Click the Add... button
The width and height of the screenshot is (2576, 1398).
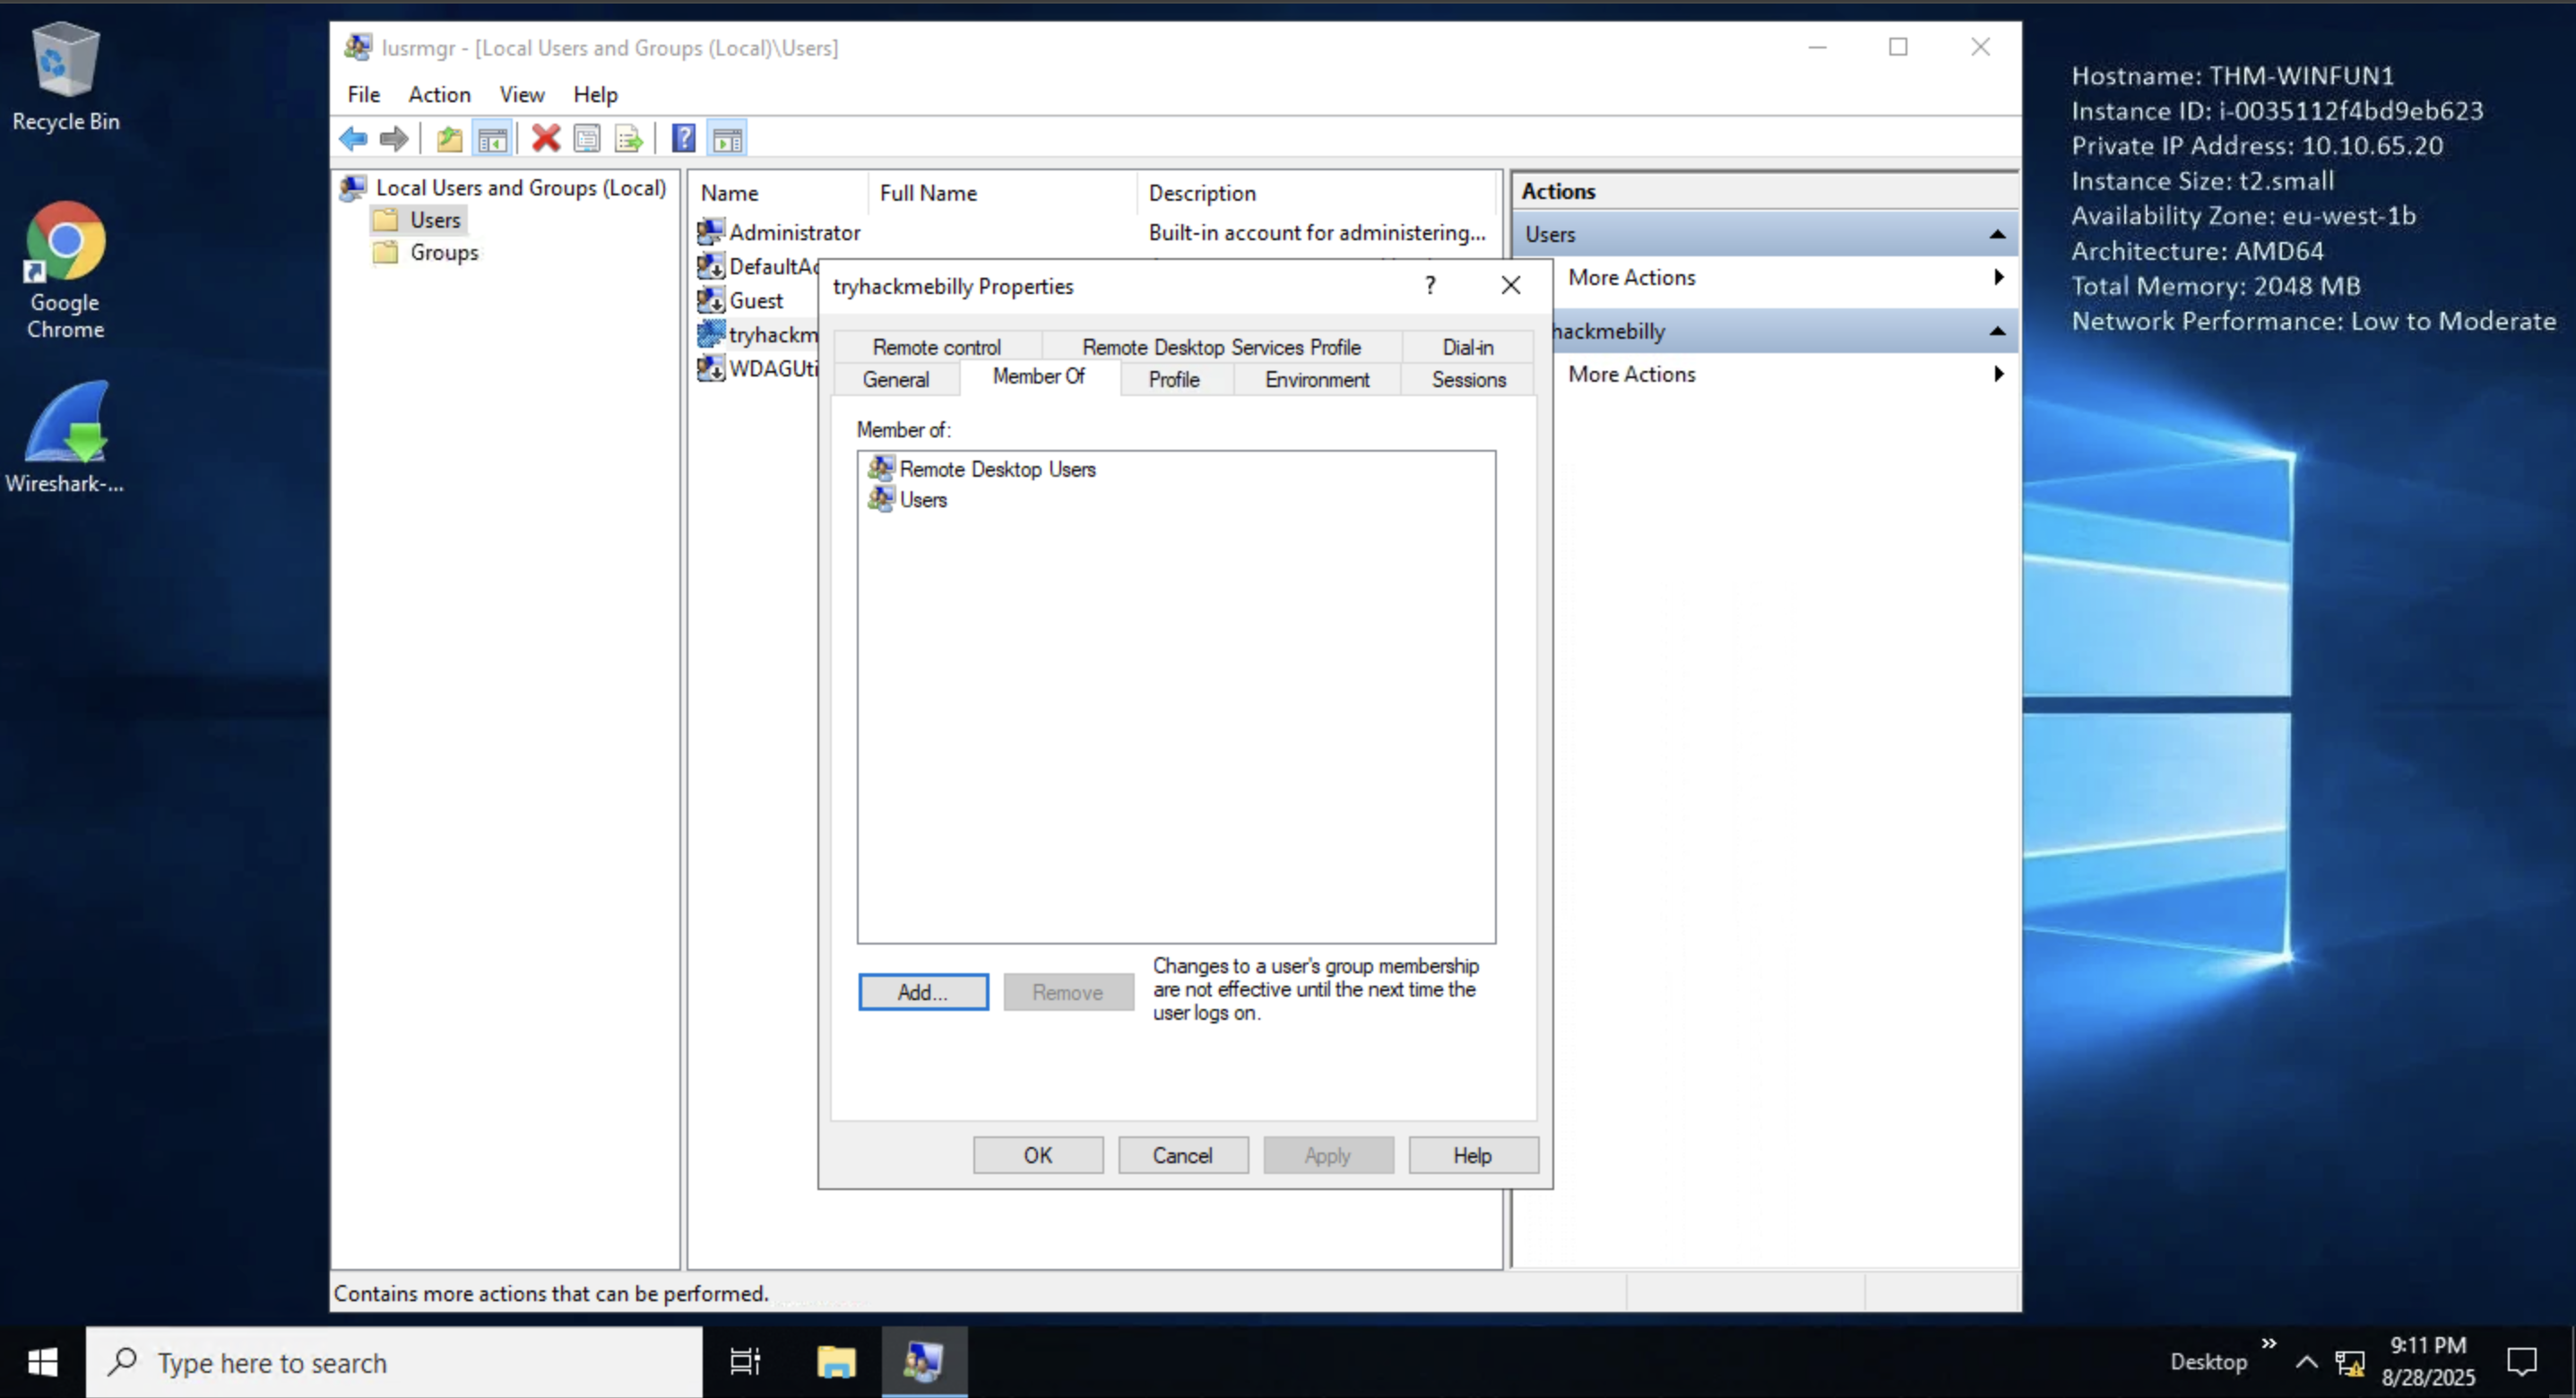[922, 992]
